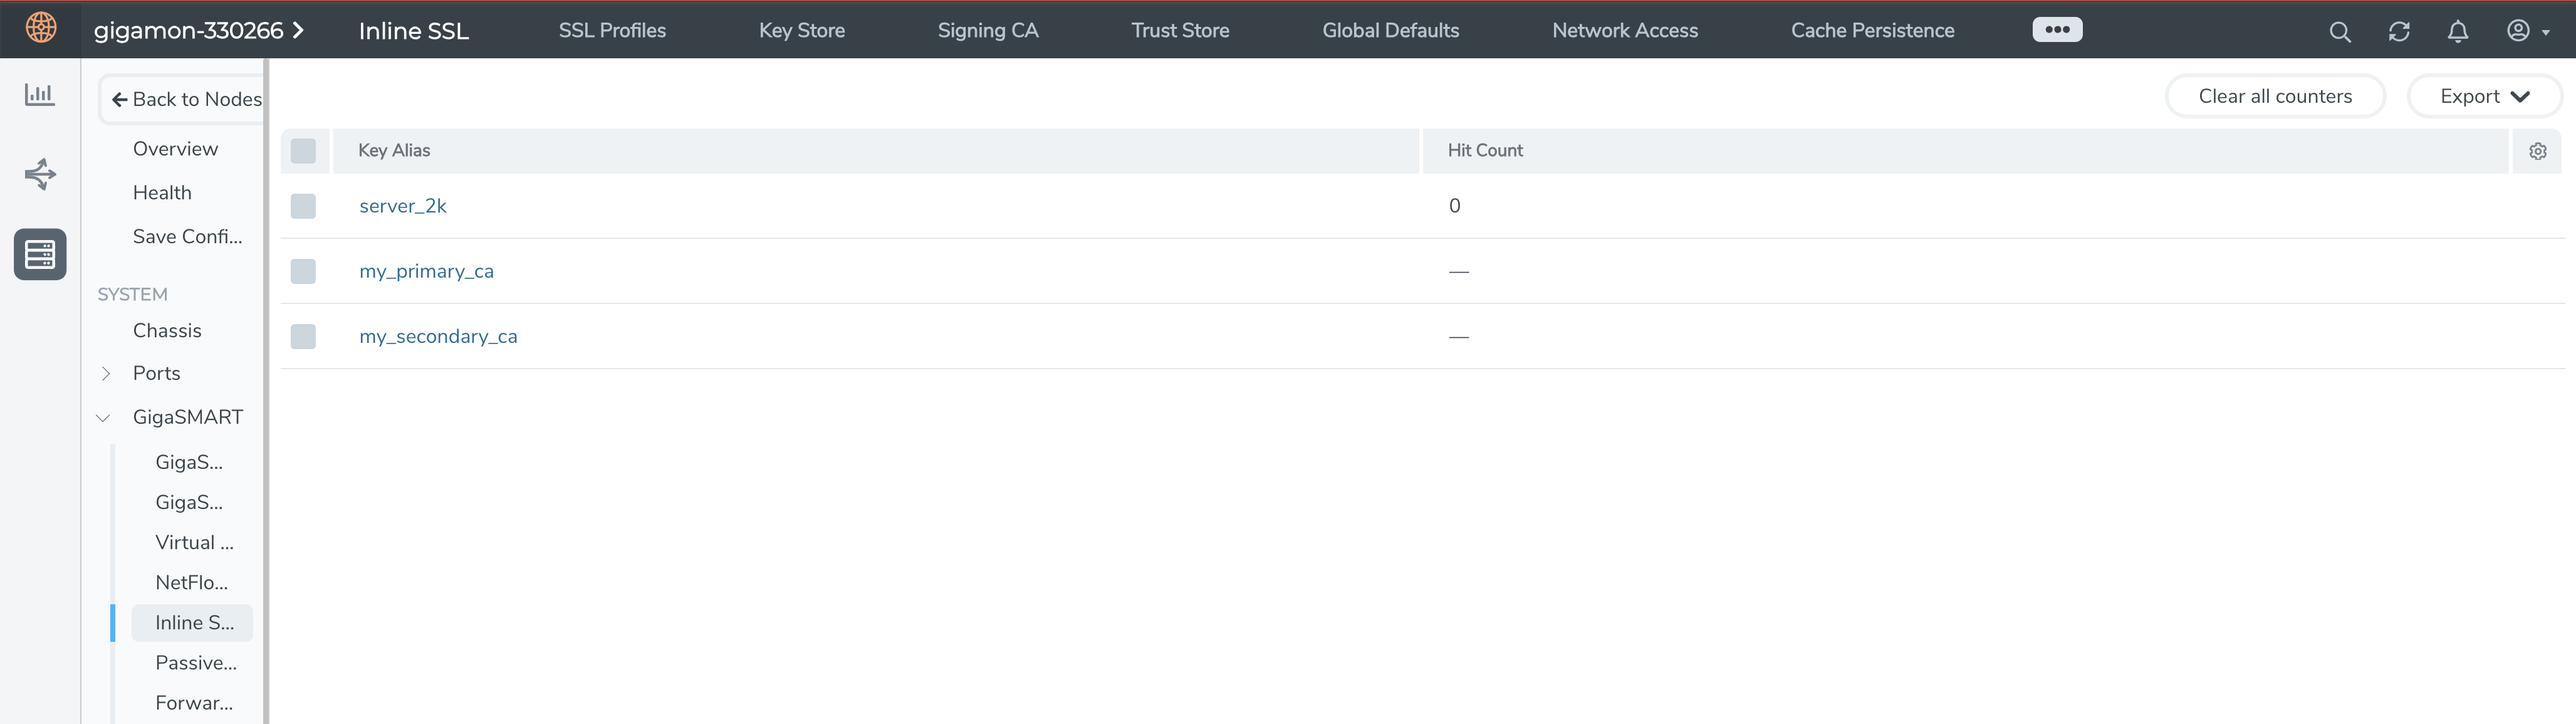Open the user account menu icon

tap(2519, 31)
